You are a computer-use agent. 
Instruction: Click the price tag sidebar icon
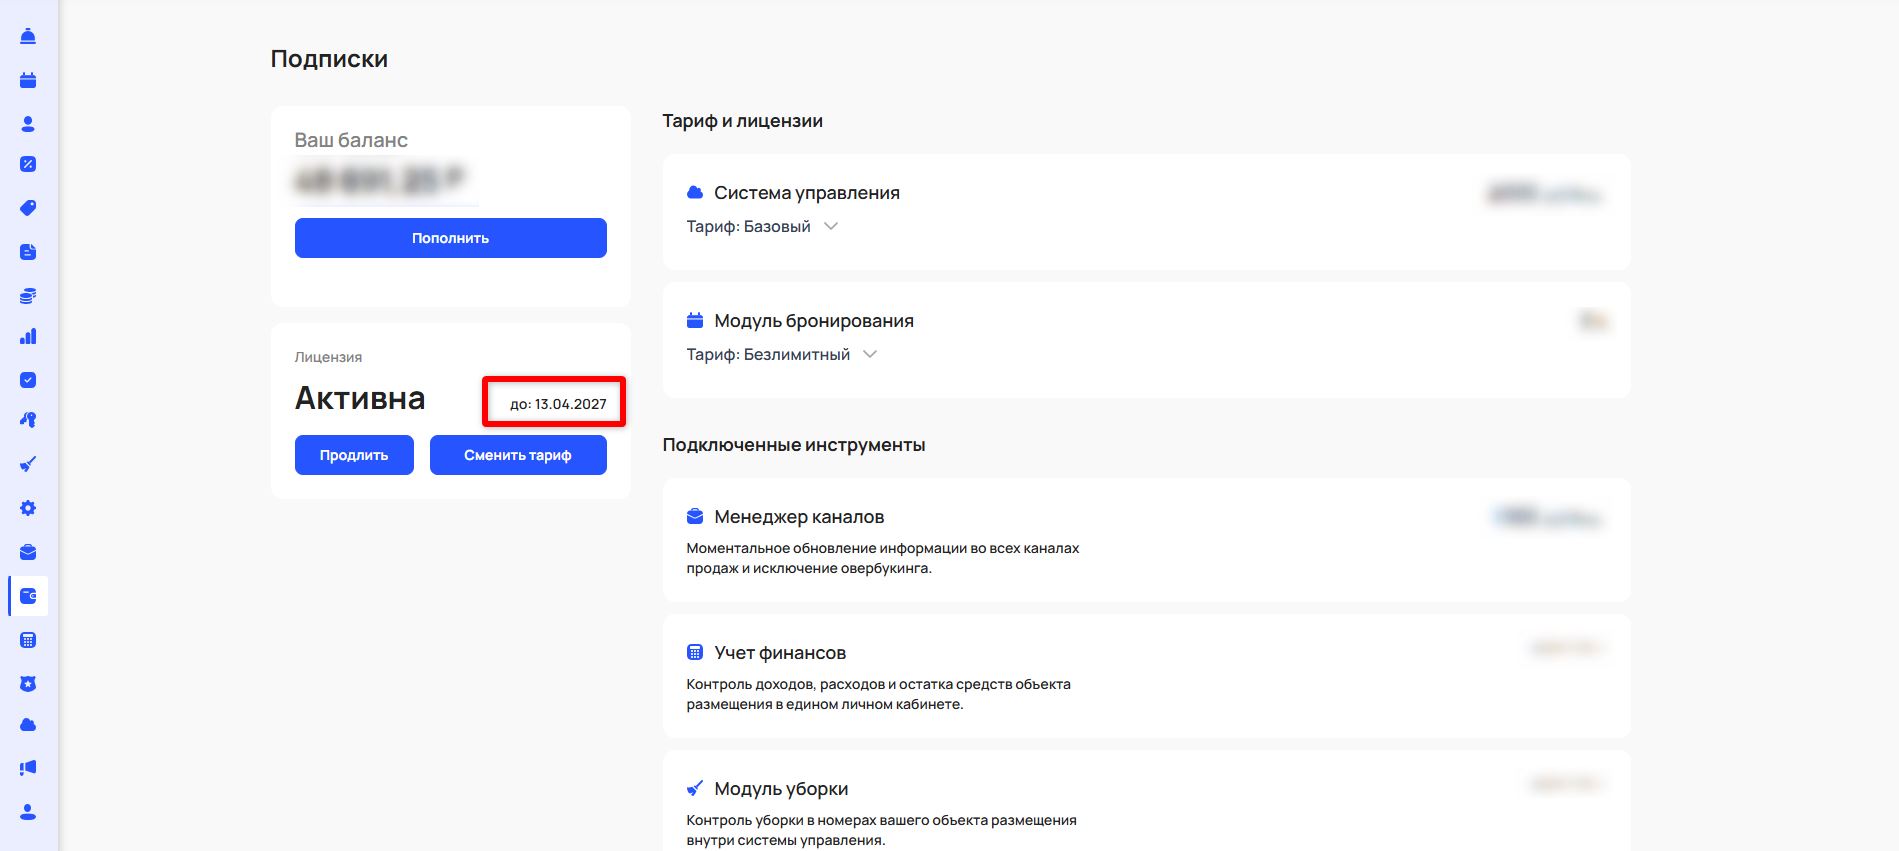pos(28,208)
